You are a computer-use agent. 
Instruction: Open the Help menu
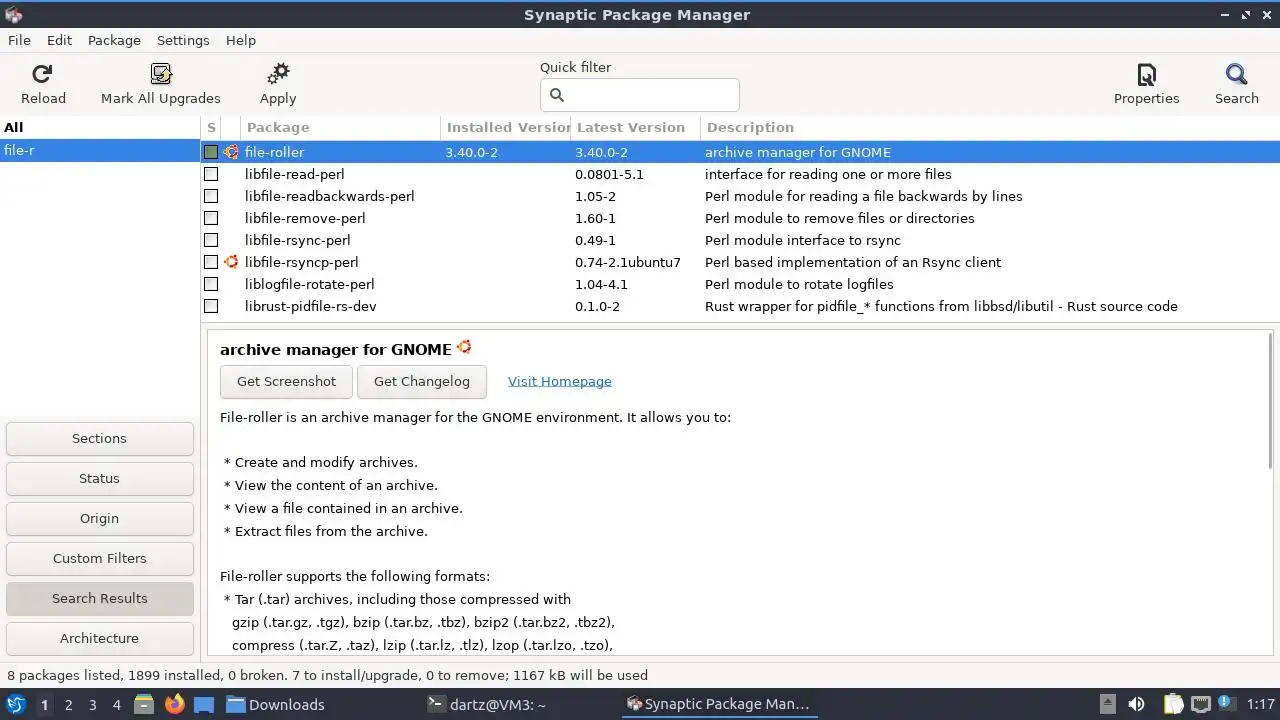click(241, 40)
